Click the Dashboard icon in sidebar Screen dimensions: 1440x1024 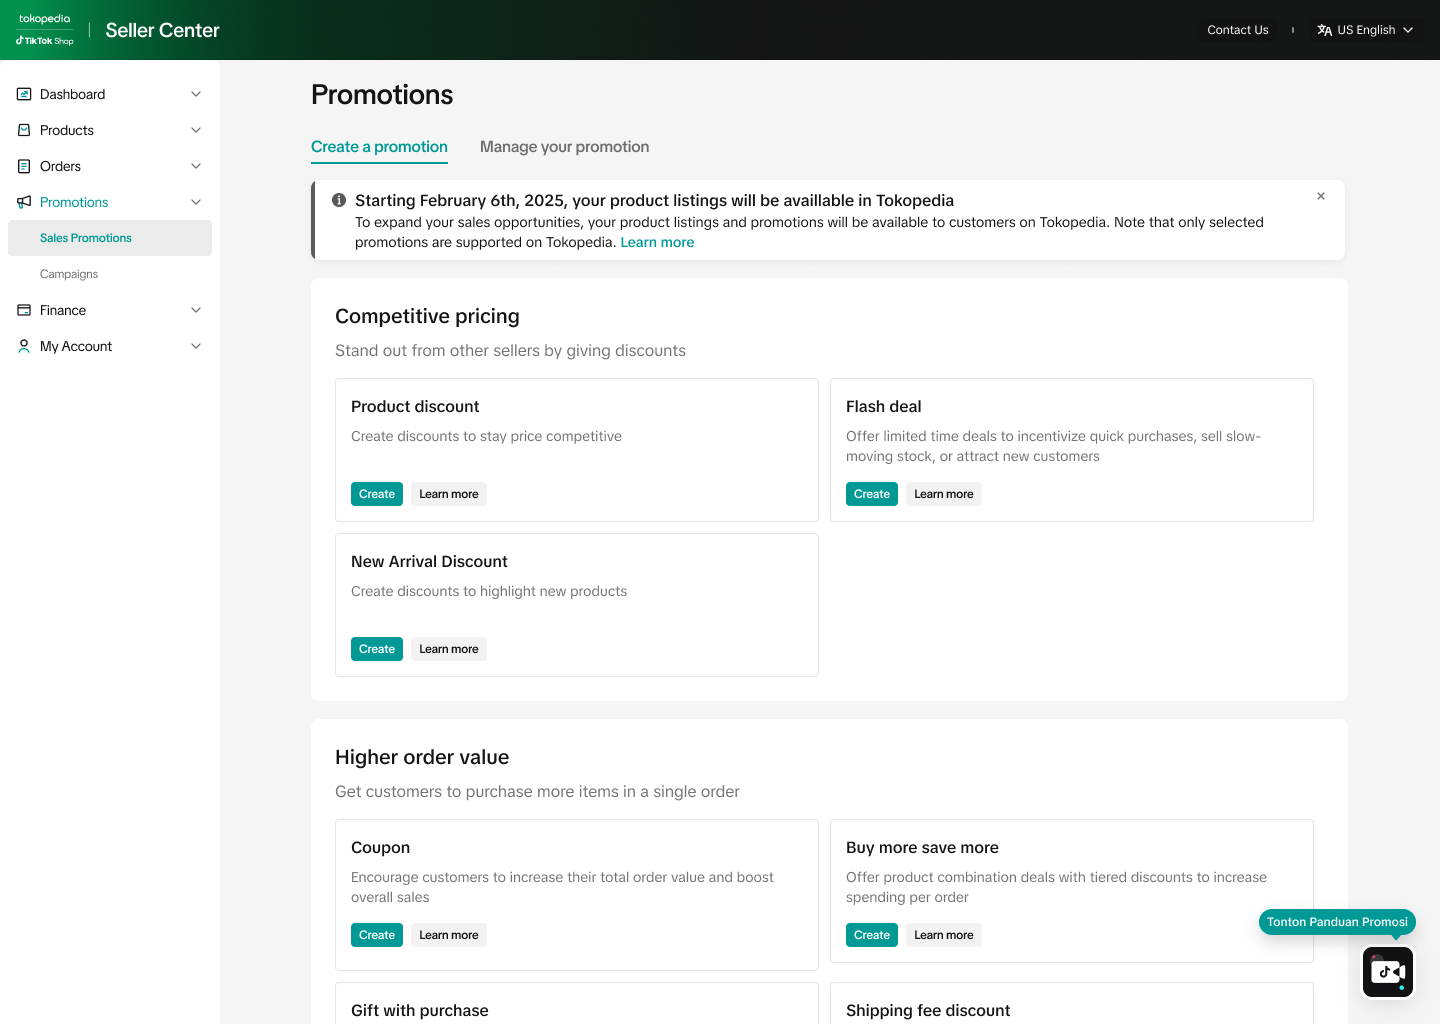[24, 94]
